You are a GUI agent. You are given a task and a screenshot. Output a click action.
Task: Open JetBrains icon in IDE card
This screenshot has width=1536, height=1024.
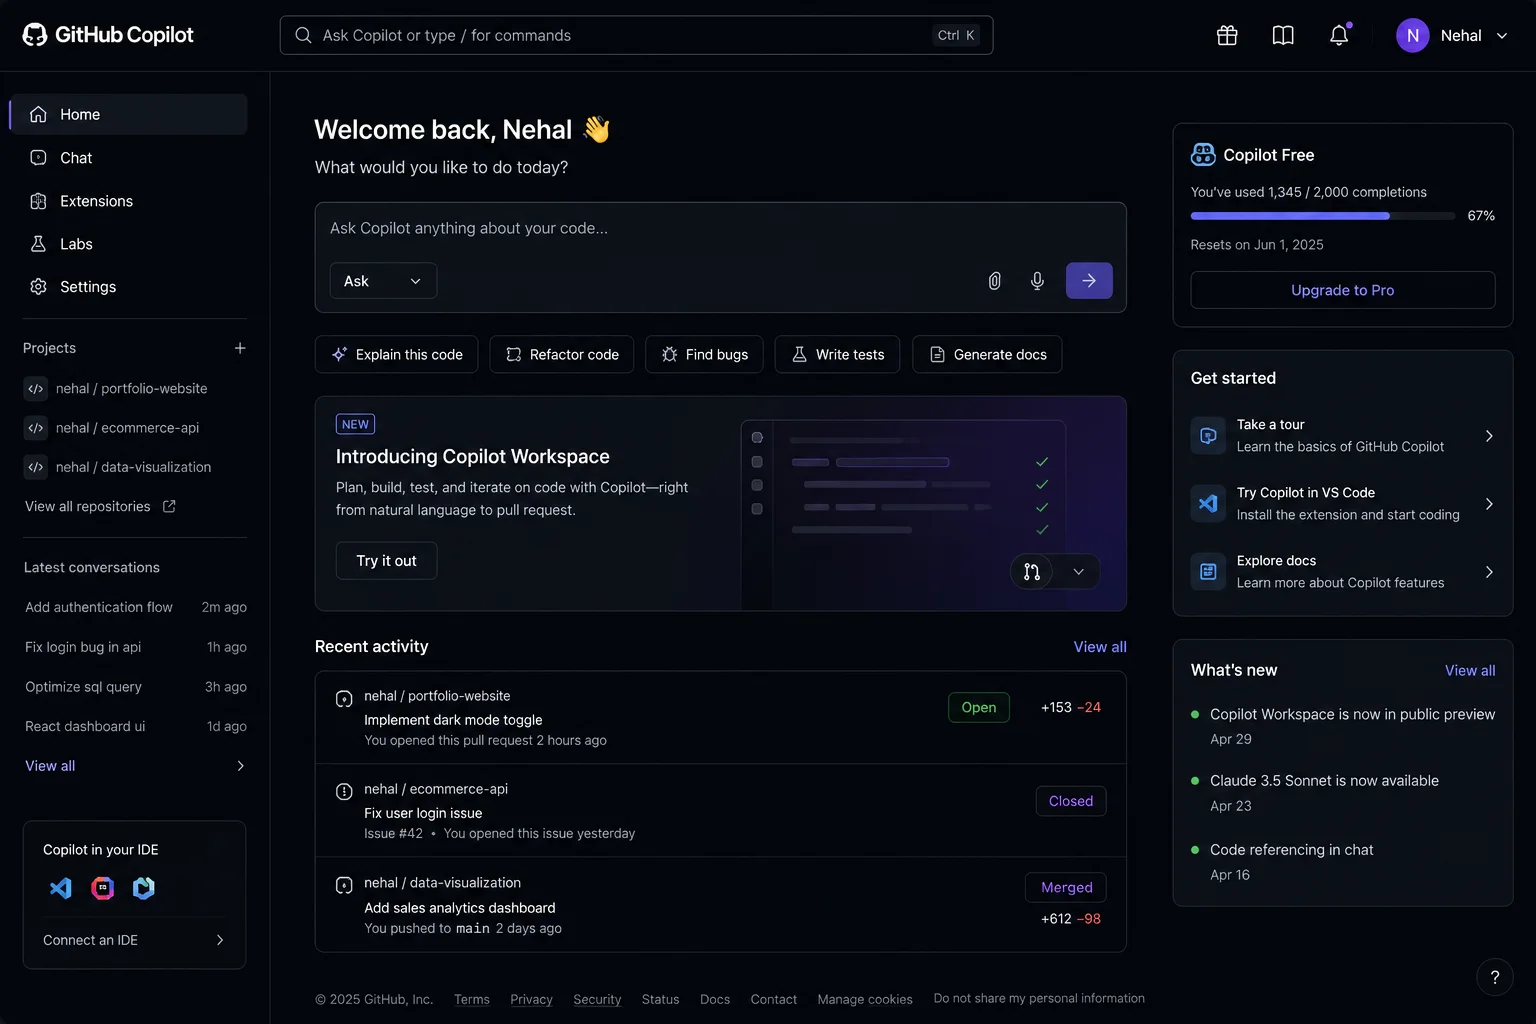point(102,888)
